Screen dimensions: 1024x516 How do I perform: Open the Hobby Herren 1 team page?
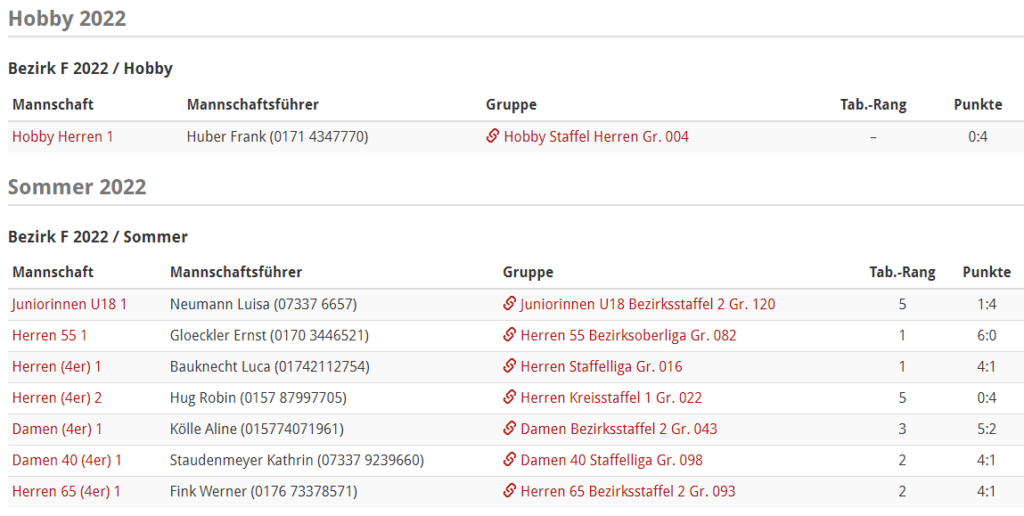point(63,137)
